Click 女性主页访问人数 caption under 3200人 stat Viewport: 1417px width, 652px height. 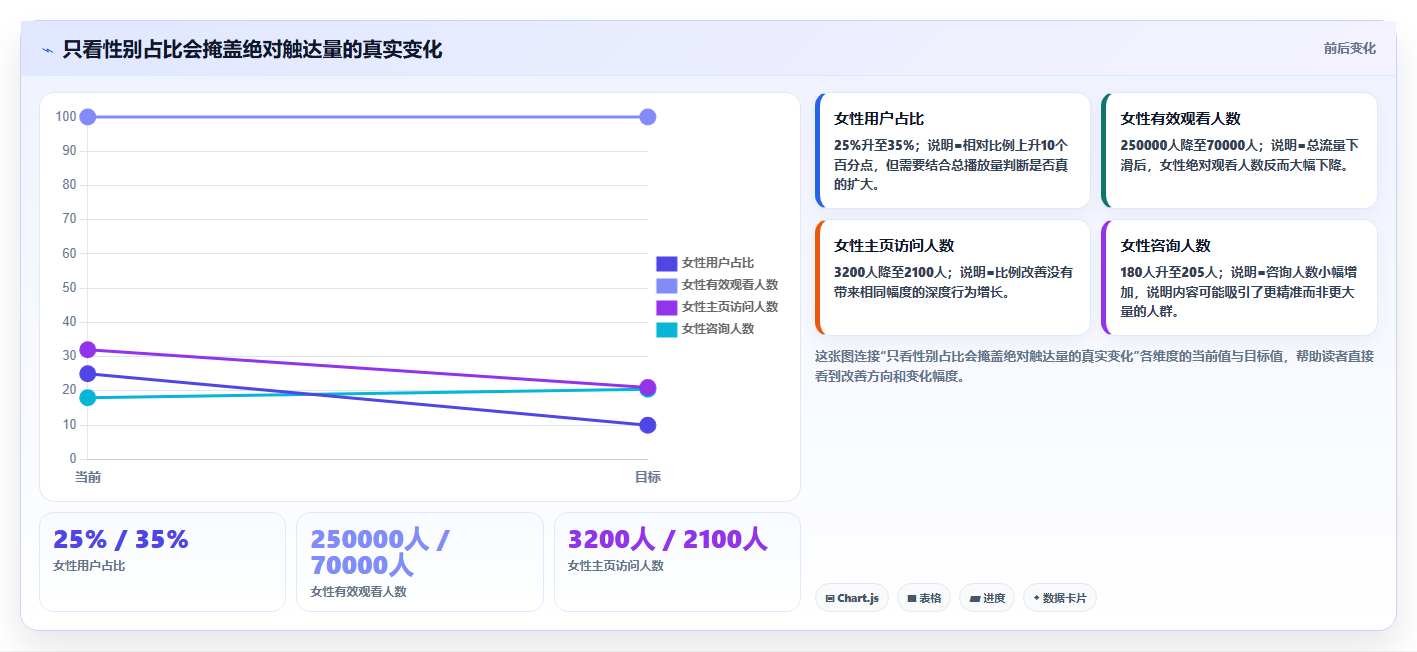coord(615,566)
